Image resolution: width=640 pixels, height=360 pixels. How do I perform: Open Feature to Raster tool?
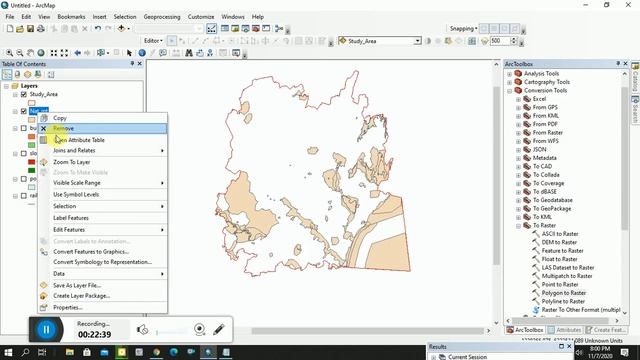[562, 251]
